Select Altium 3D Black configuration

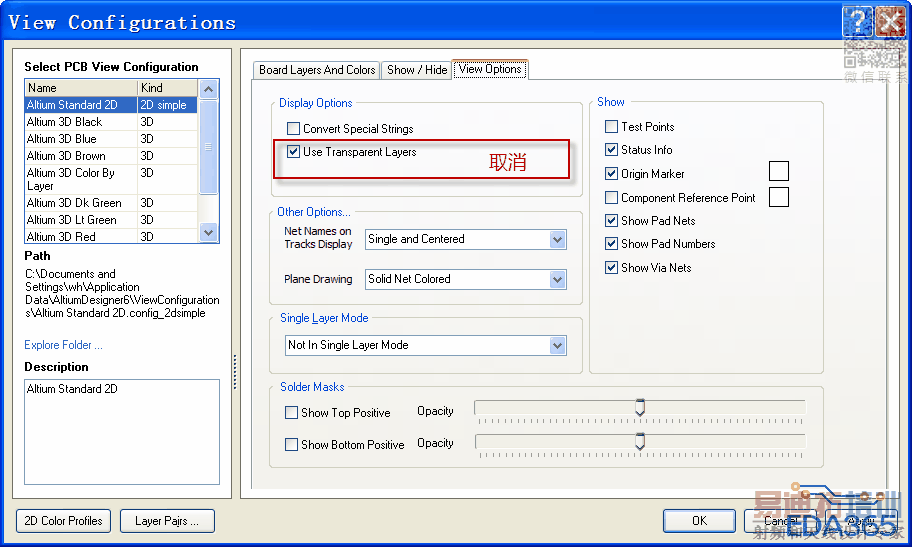[111, 122]
